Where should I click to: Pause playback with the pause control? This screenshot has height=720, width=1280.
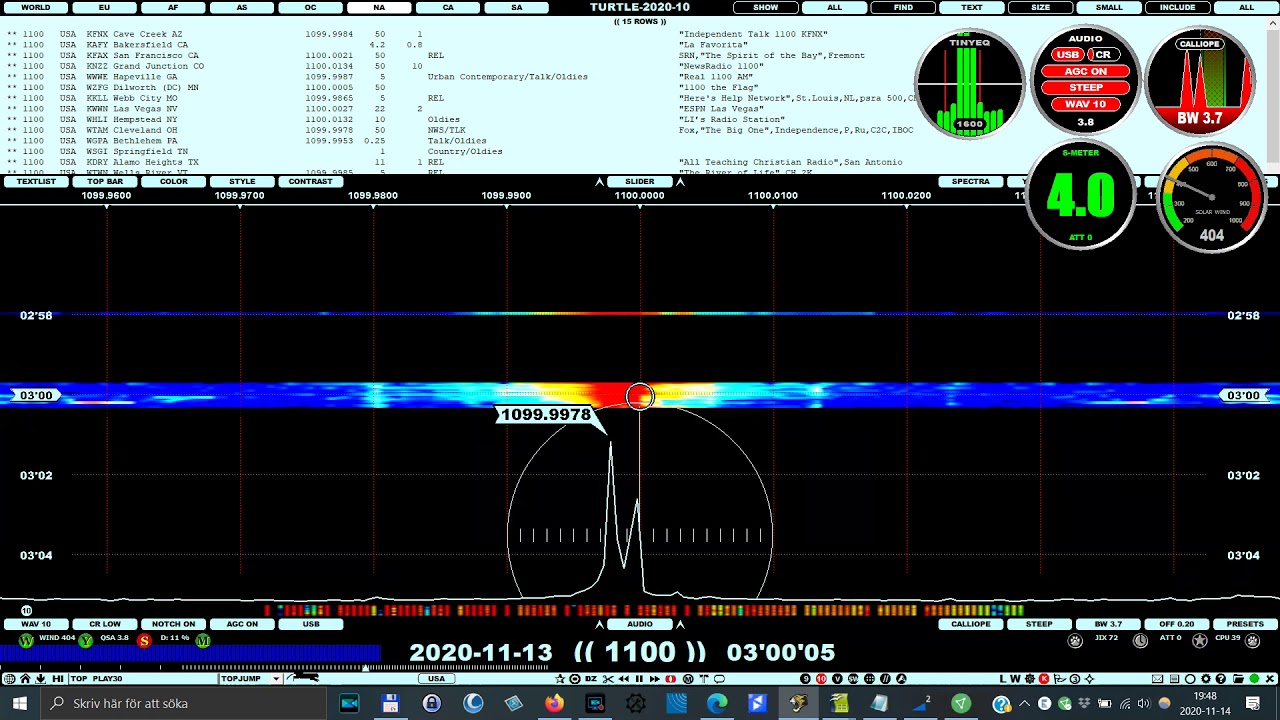pos(639,679)
